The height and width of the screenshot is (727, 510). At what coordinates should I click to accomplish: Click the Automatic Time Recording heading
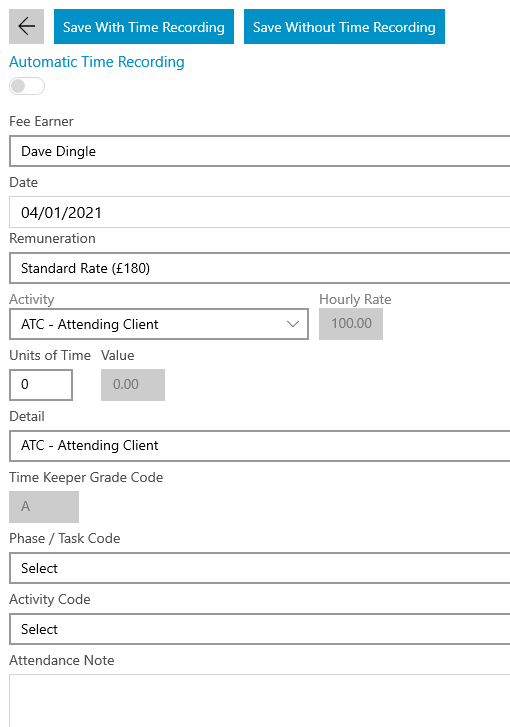[97, 62]
